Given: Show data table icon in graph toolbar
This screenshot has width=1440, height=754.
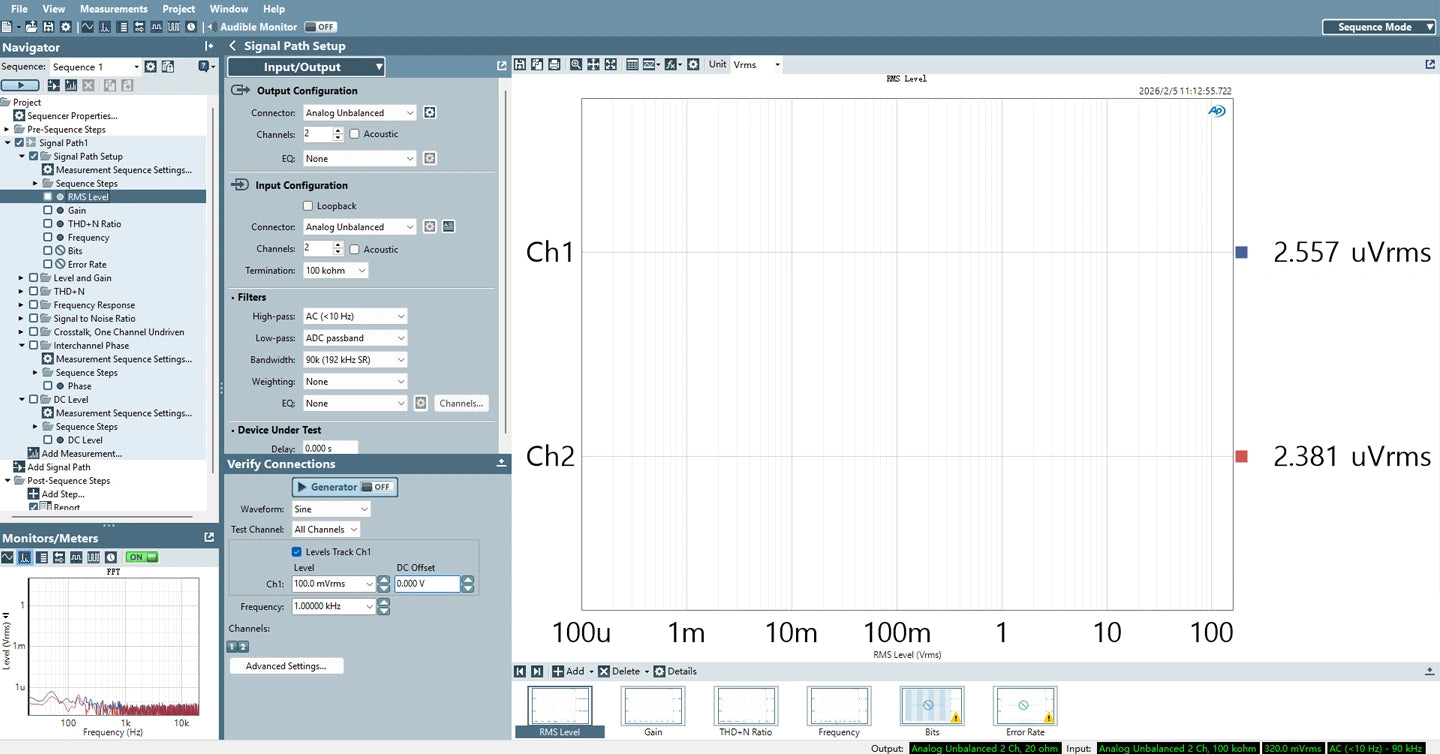Looking at the screenshot, I should click(x=632, y=65).
